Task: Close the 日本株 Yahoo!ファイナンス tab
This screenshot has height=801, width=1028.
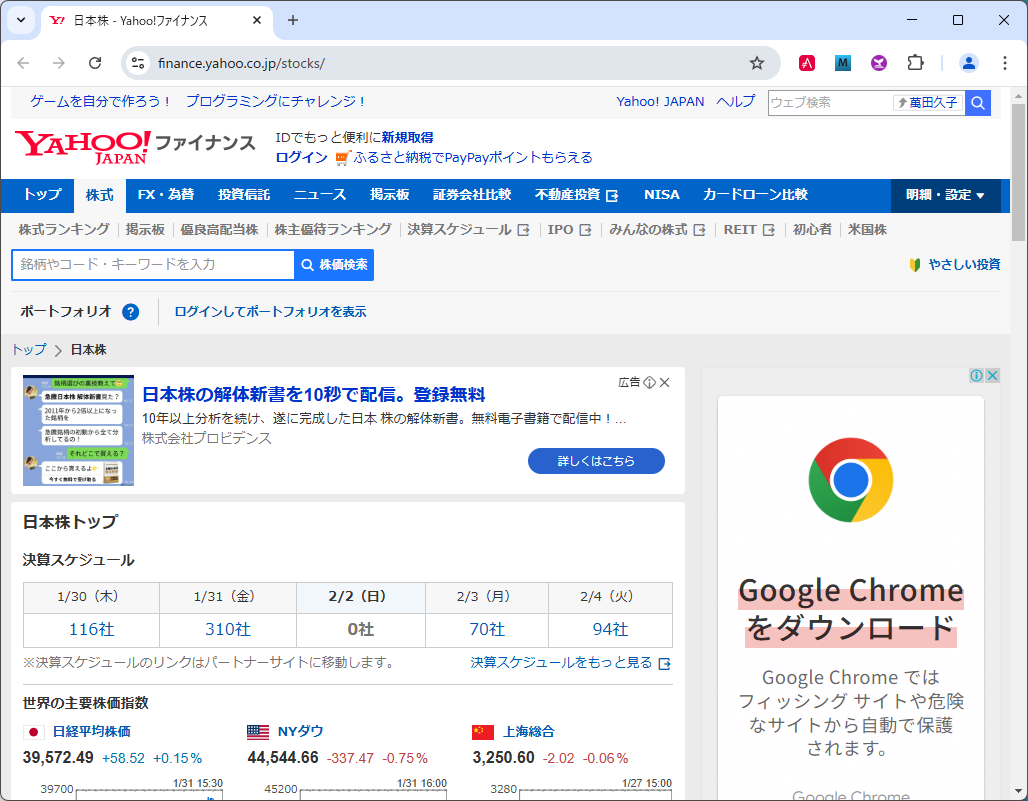Action: 257,20
